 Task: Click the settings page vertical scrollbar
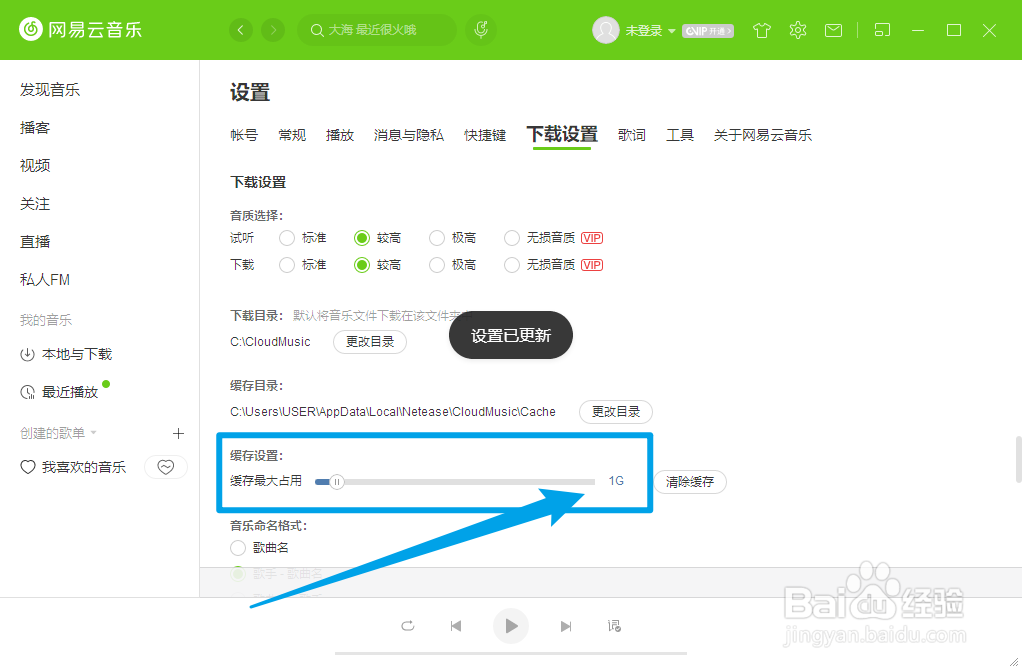click(1018, 459)
